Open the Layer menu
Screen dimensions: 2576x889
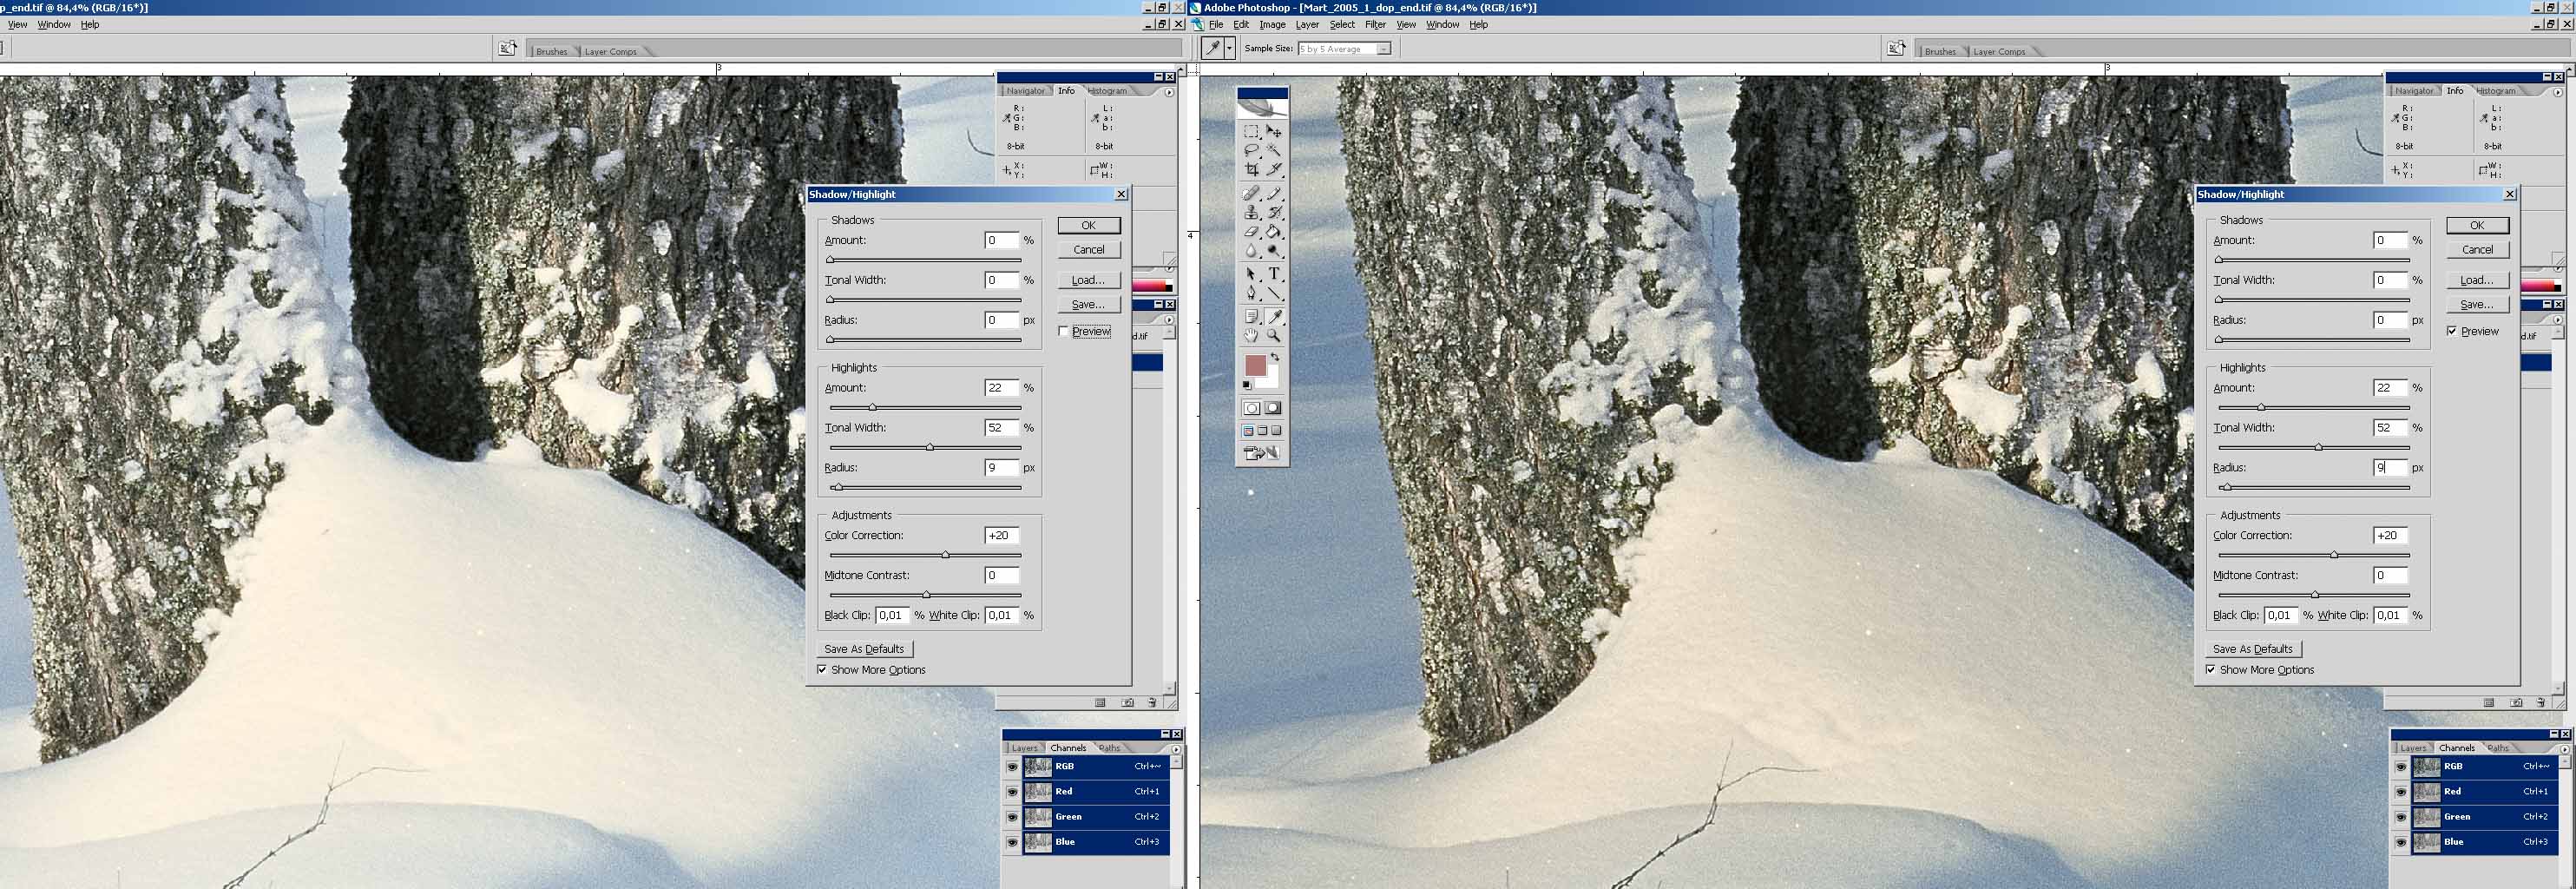(1307, 25)
